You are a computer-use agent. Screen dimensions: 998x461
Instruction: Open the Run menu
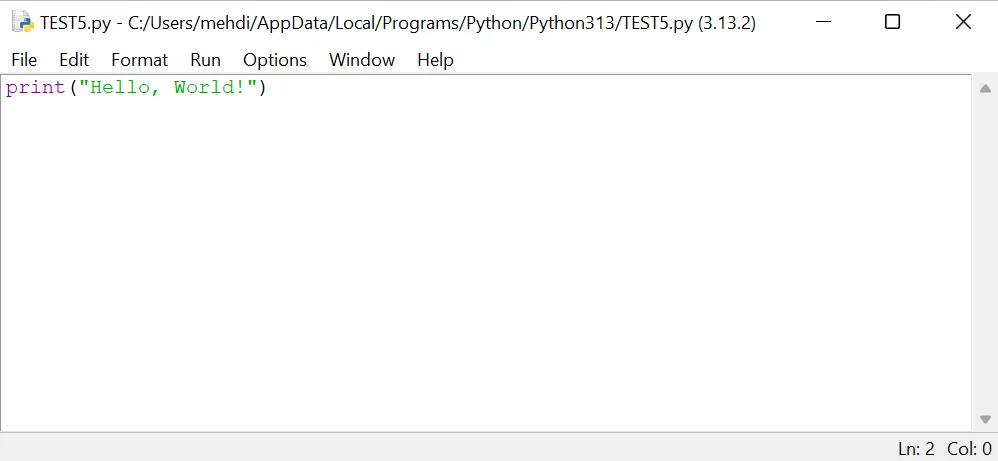pyautogui.click(x=205, y=60)
